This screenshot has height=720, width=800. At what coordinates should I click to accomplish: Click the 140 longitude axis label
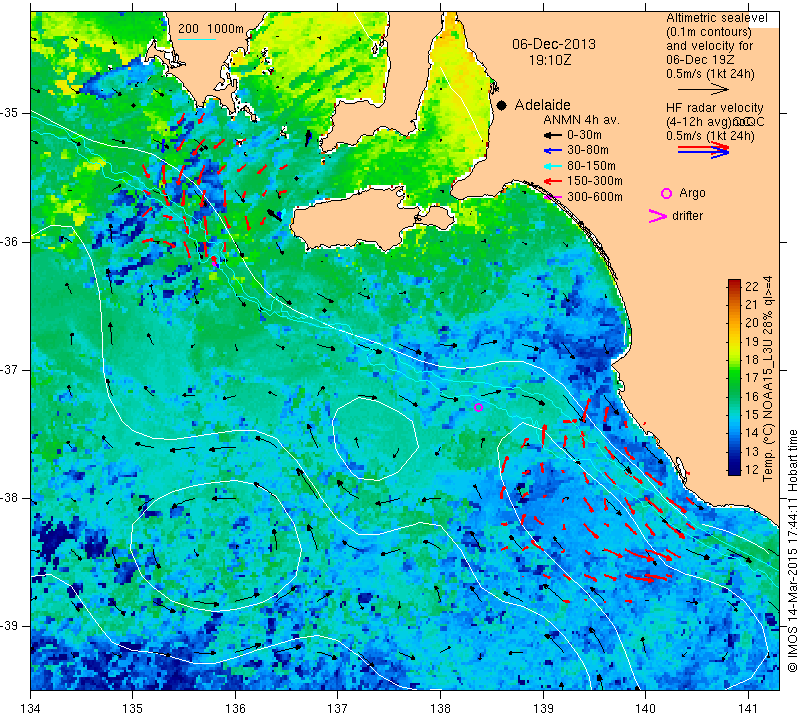645,709
